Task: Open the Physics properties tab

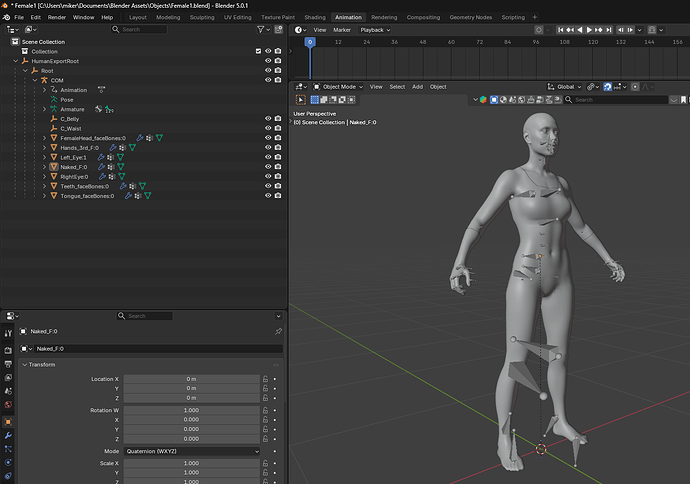Action: 8,462
